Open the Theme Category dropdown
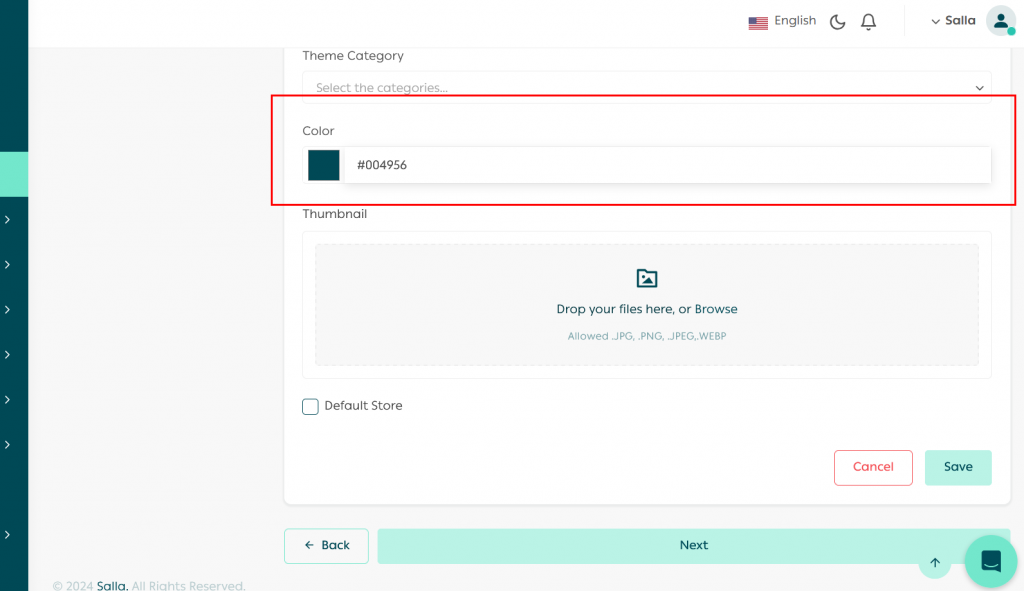Image resolution: width=1024 pixels, height=591 pixels. [646, 88]
